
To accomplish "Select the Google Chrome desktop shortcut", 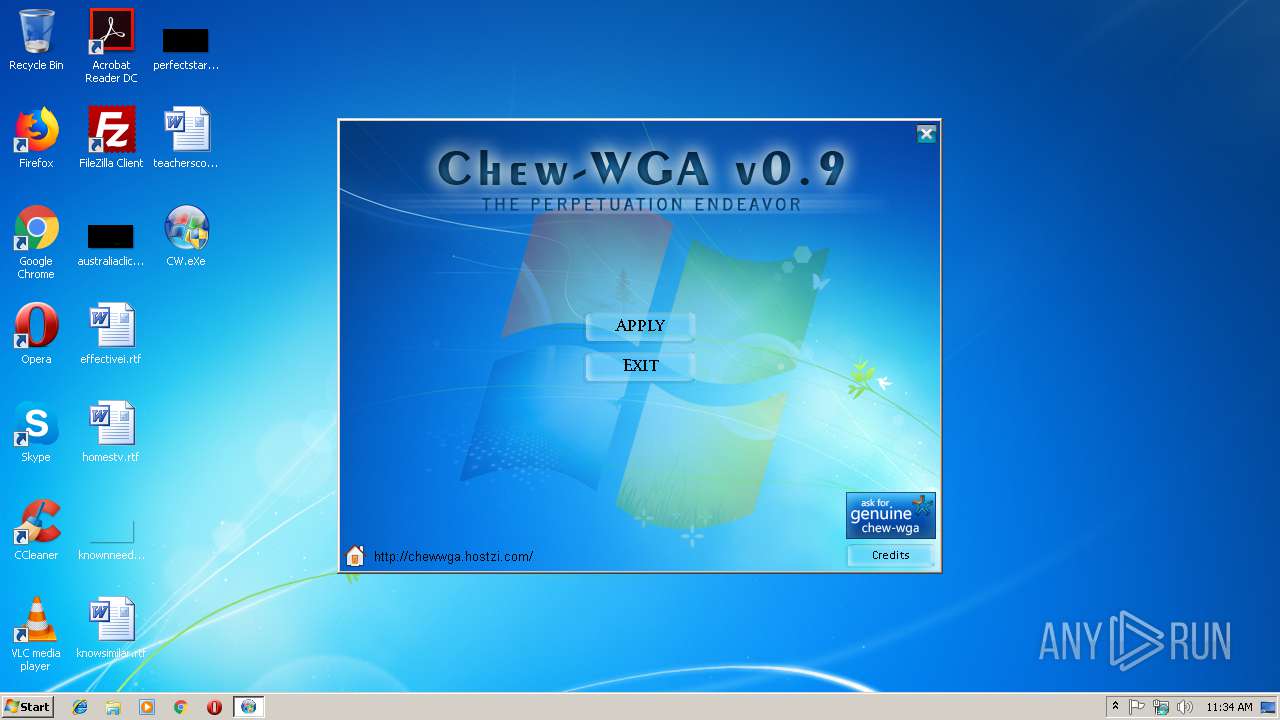I will click(36, 242).
